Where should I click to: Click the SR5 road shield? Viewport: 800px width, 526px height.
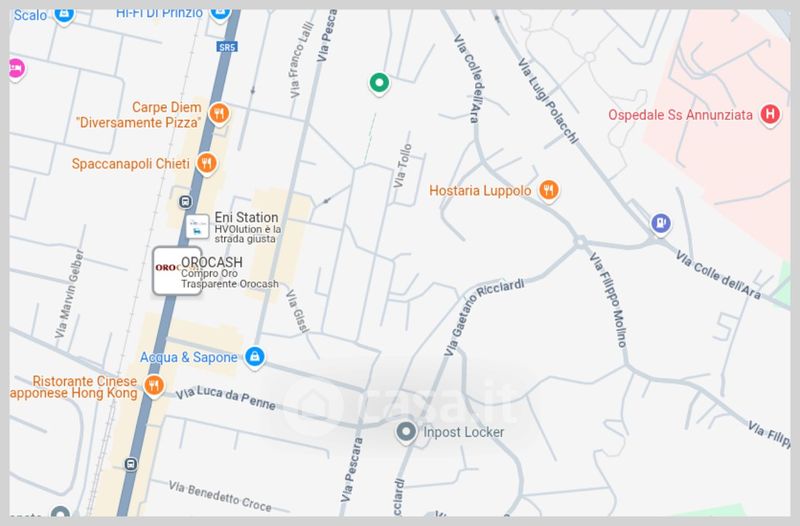click(x=227, y=47)
